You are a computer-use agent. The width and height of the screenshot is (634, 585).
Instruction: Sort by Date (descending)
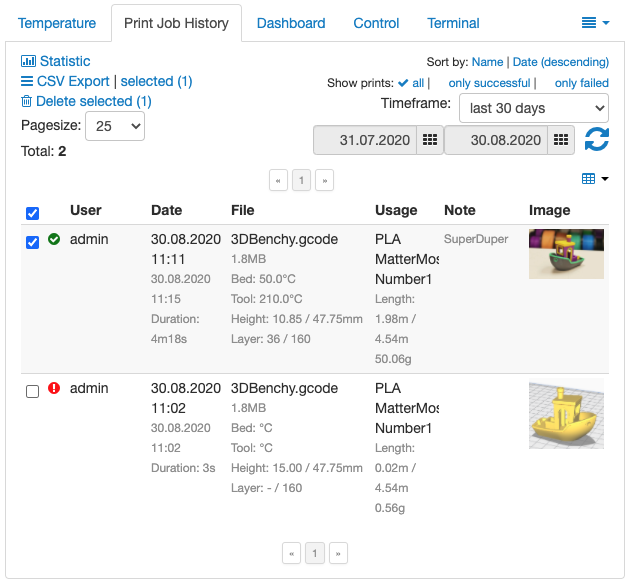click(x=560, y=62)
